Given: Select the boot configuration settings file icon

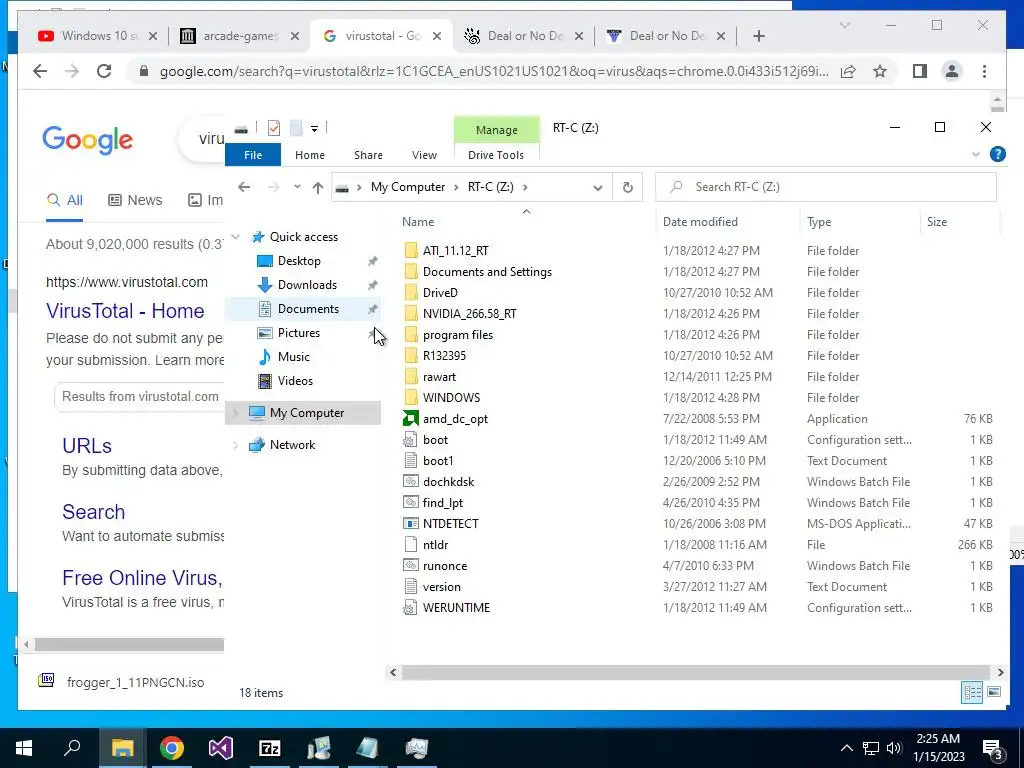Looking at the screenshot, I should point(410,440).
